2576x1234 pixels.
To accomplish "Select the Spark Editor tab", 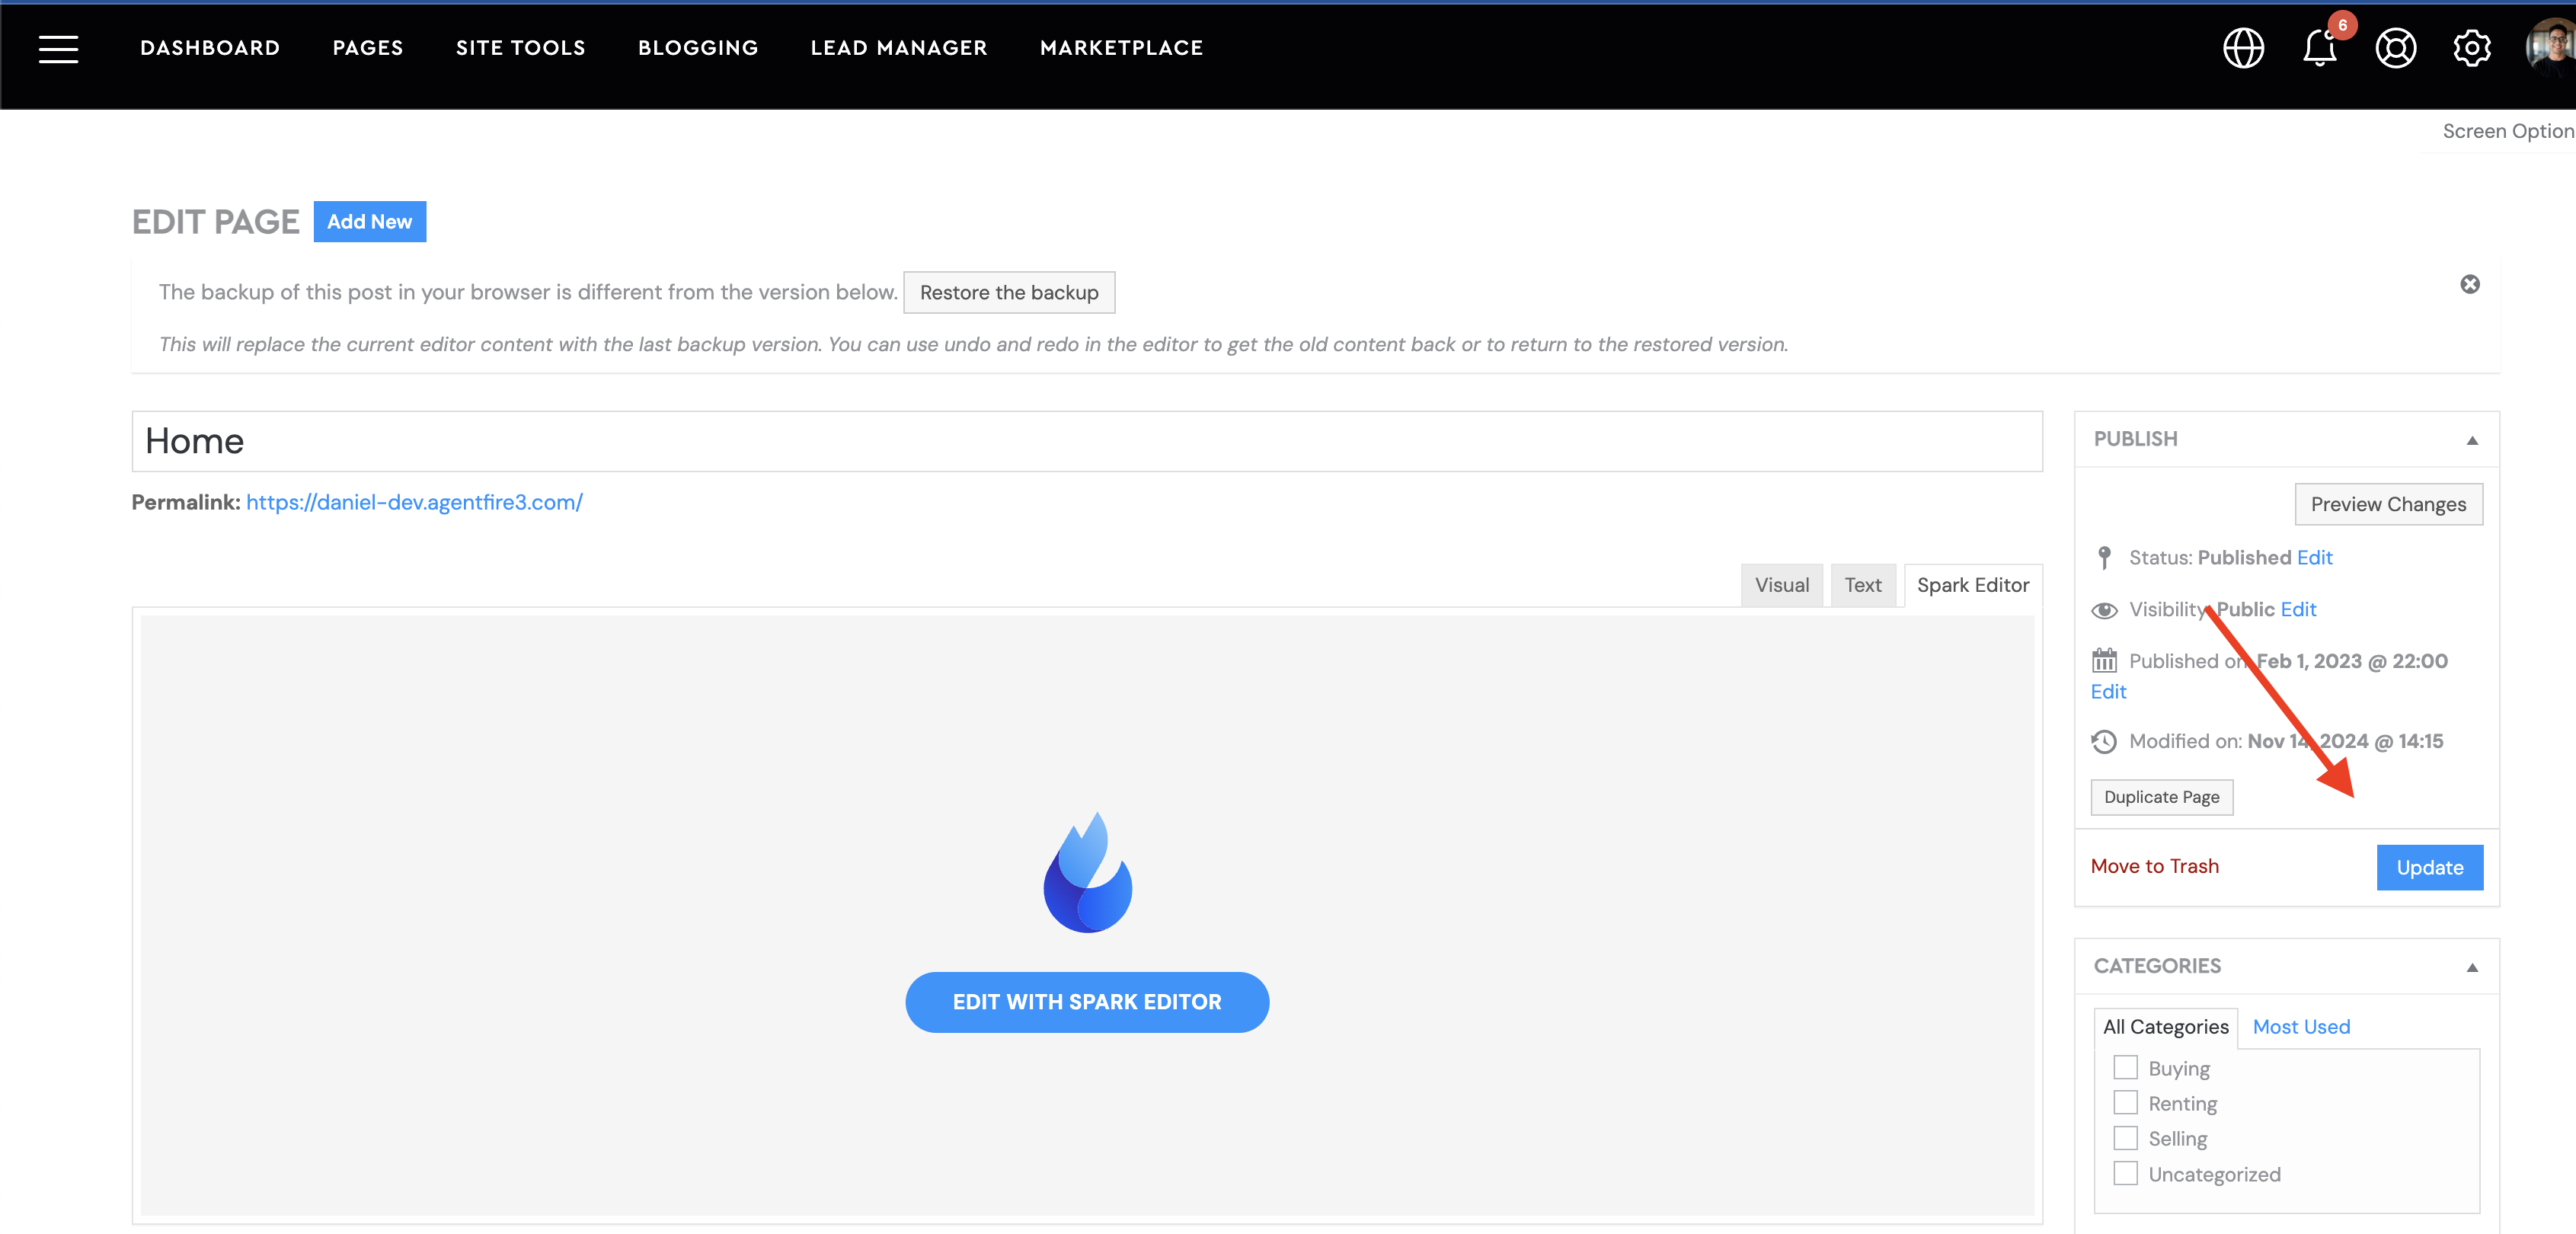I will point(1972,585).
